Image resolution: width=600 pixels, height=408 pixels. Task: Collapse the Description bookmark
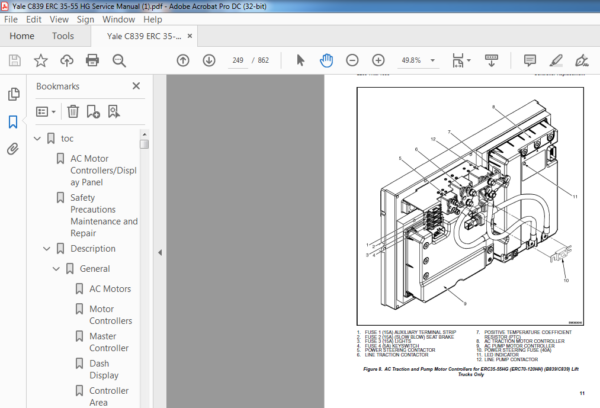coord(47,249)
